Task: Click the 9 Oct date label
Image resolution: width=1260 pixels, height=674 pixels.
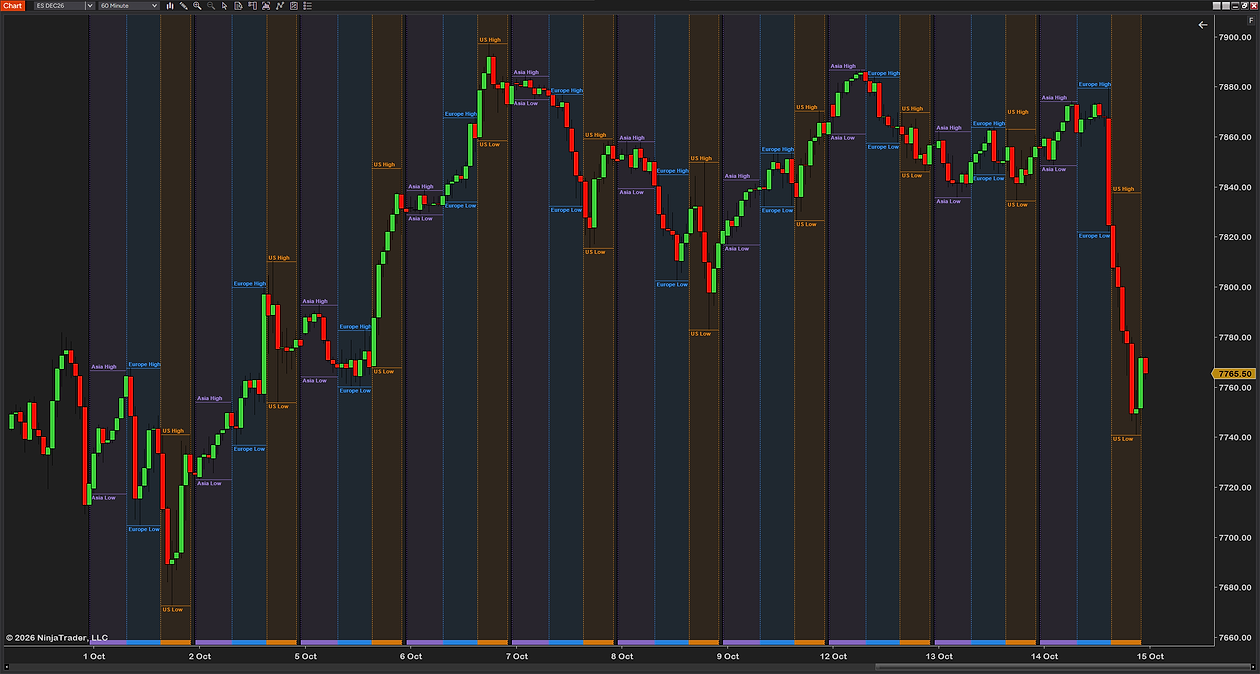Action: pos(727,656)
